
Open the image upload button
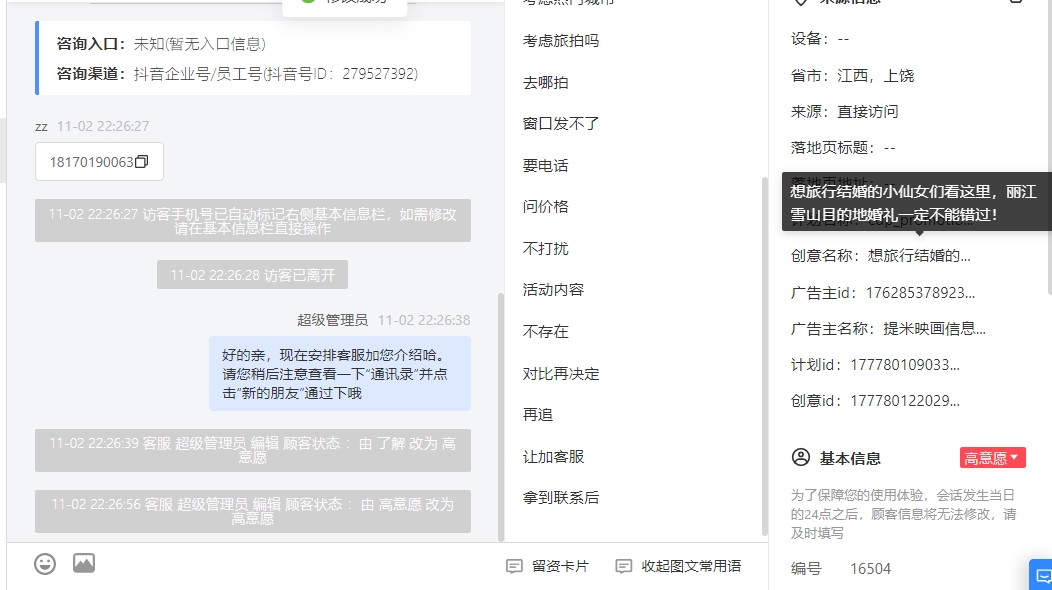coord(84,563)
